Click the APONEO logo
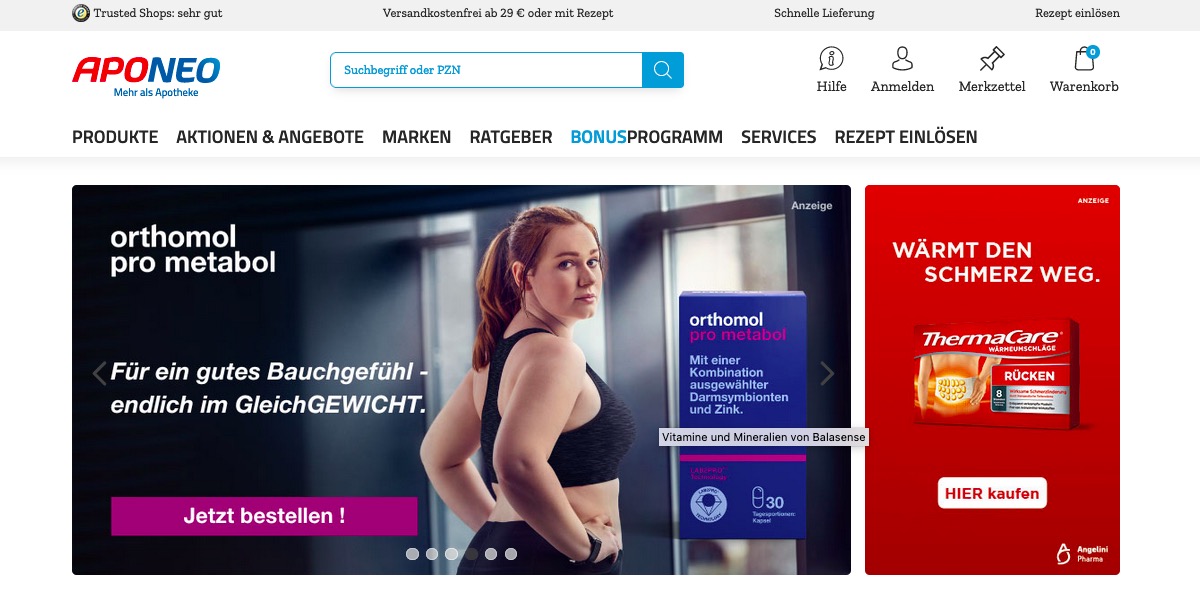 [x=146, y=76]
